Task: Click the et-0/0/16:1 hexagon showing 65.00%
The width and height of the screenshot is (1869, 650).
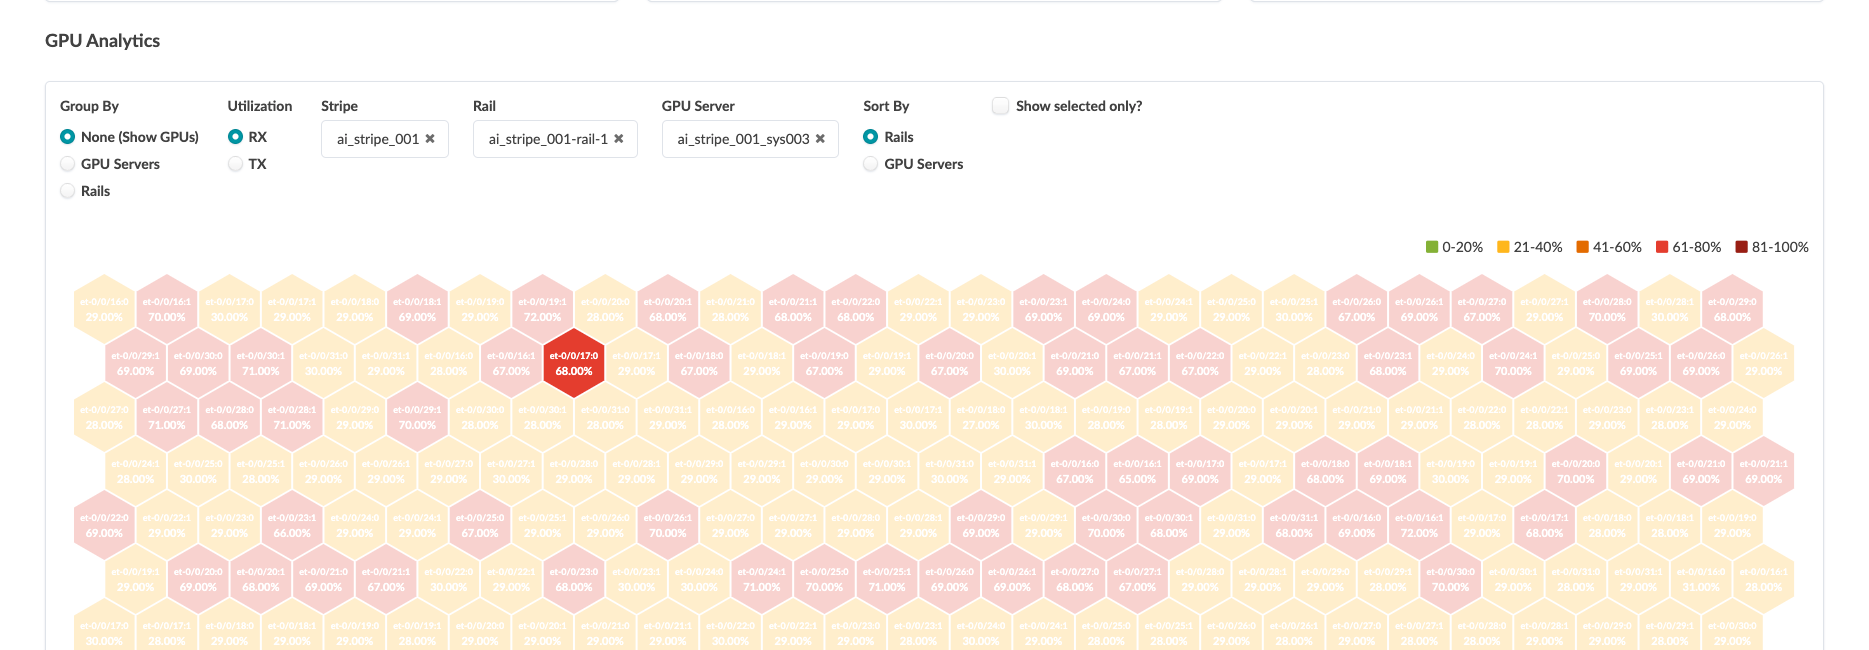Action: (x=1137, y=471)
